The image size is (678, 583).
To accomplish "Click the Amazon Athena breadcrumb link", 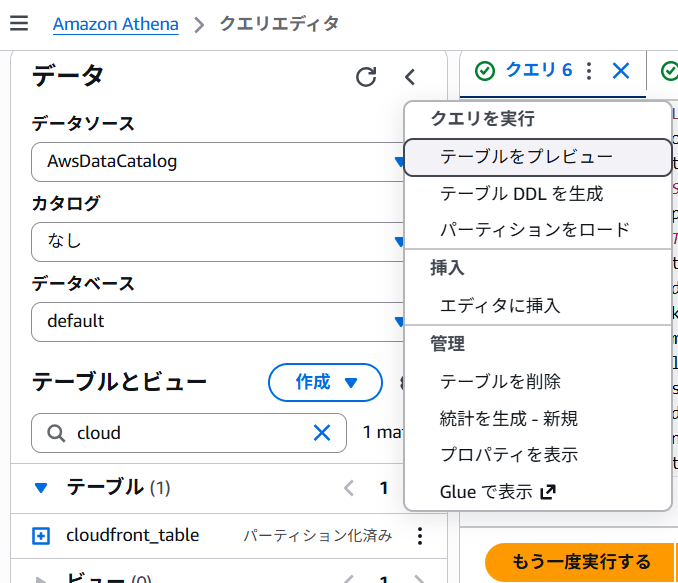I will pos(115,24).
